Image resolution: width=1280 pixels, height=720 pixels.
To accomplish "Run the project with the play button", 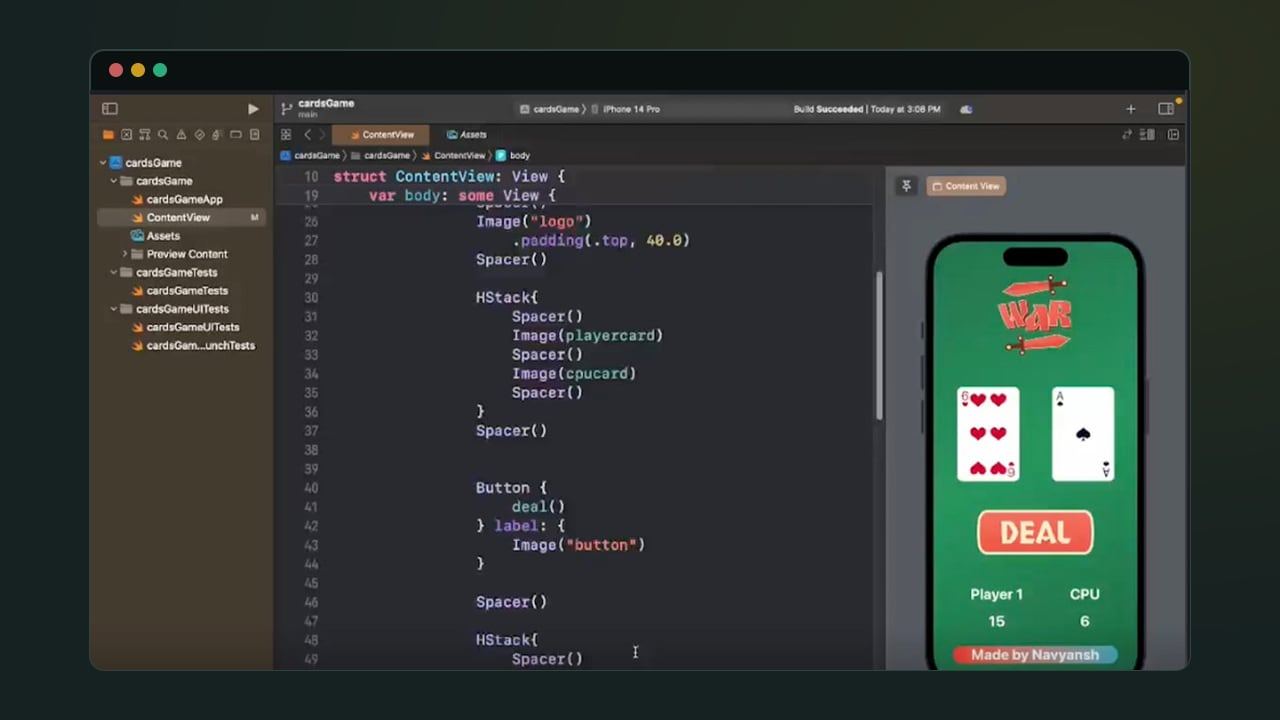I will [x=253, y=109].
